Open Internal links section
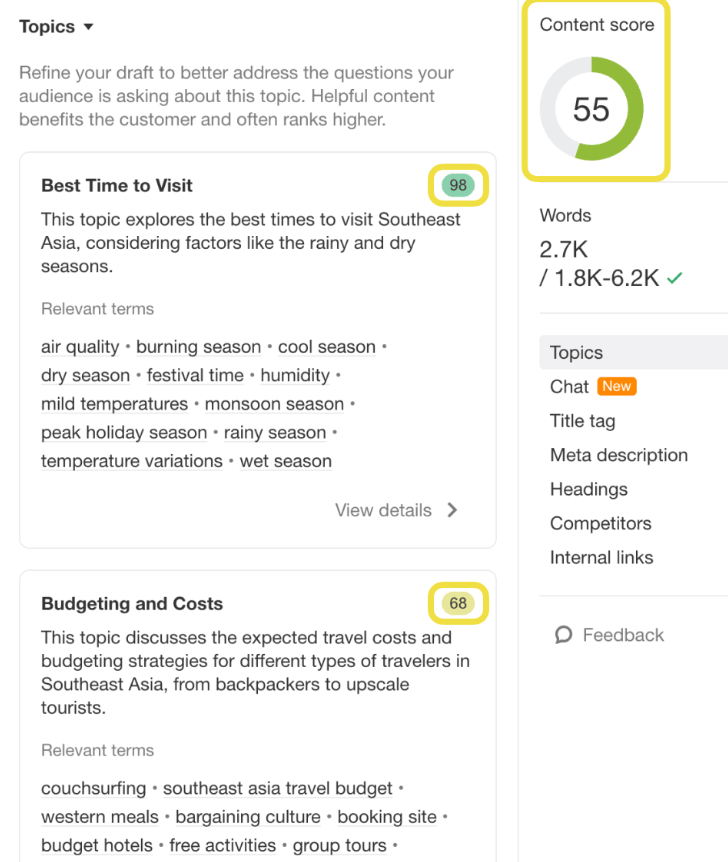The image size is (728, 862). tap(602, 557)
